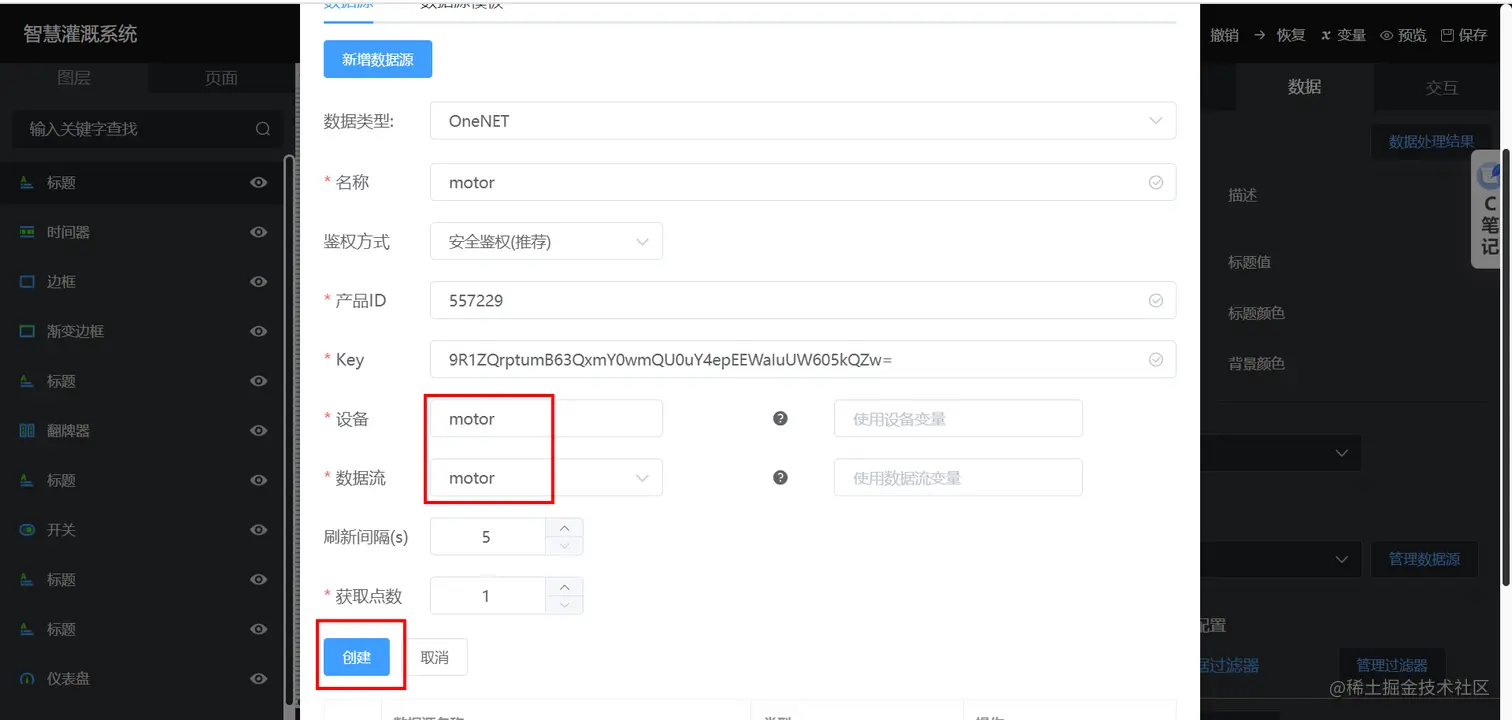This screenshot has width=1512, height=720.
Task: Click validation check icon in Key field
Action: pyautogui.click(x=1156, y=360)
